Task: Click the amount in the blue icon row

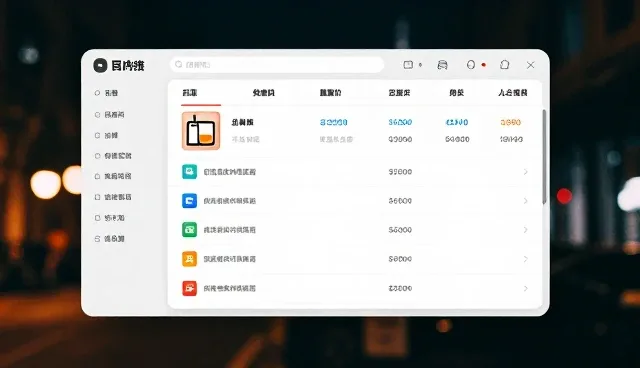Action: (x=400, y=201)
